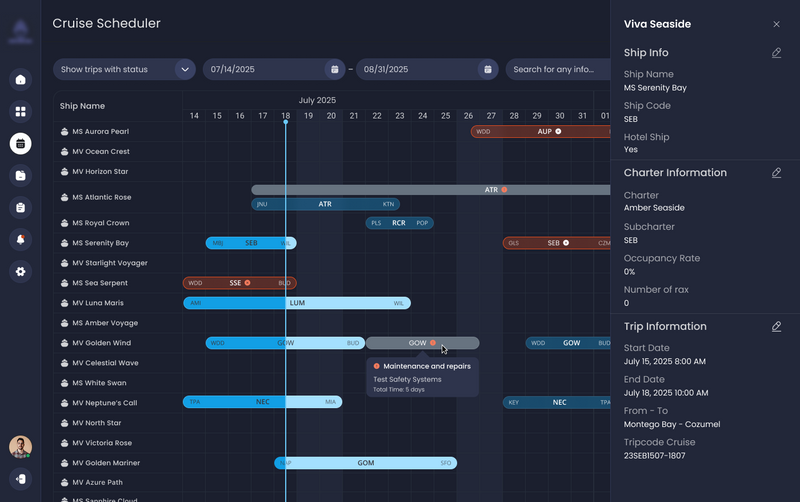Expand the 'Show trips with status' dropdown
Viewport: 800px width, 502px height.
pyautogui.click(x=184, y=70)
